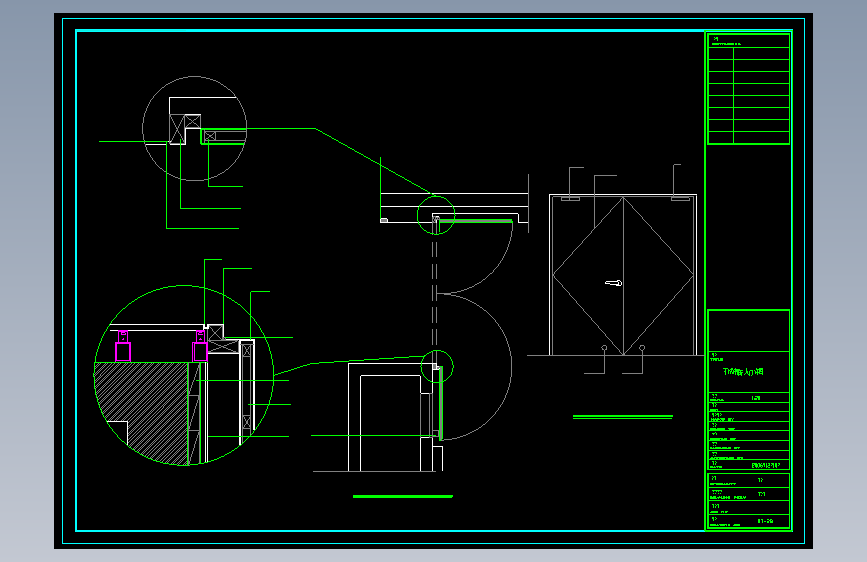Click the revision table at the top right
The width and height of the screenshot is (867, 562).
749,89
